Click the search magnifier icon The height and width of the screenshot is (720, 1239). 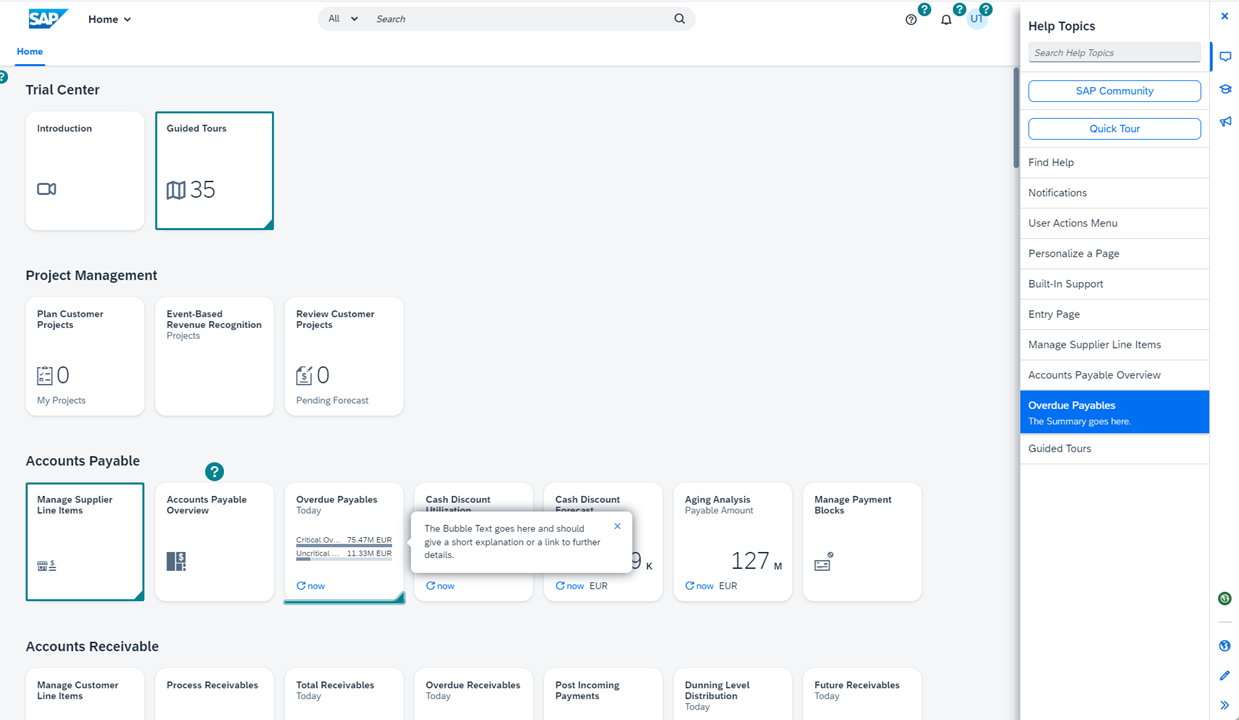point(680,19)
